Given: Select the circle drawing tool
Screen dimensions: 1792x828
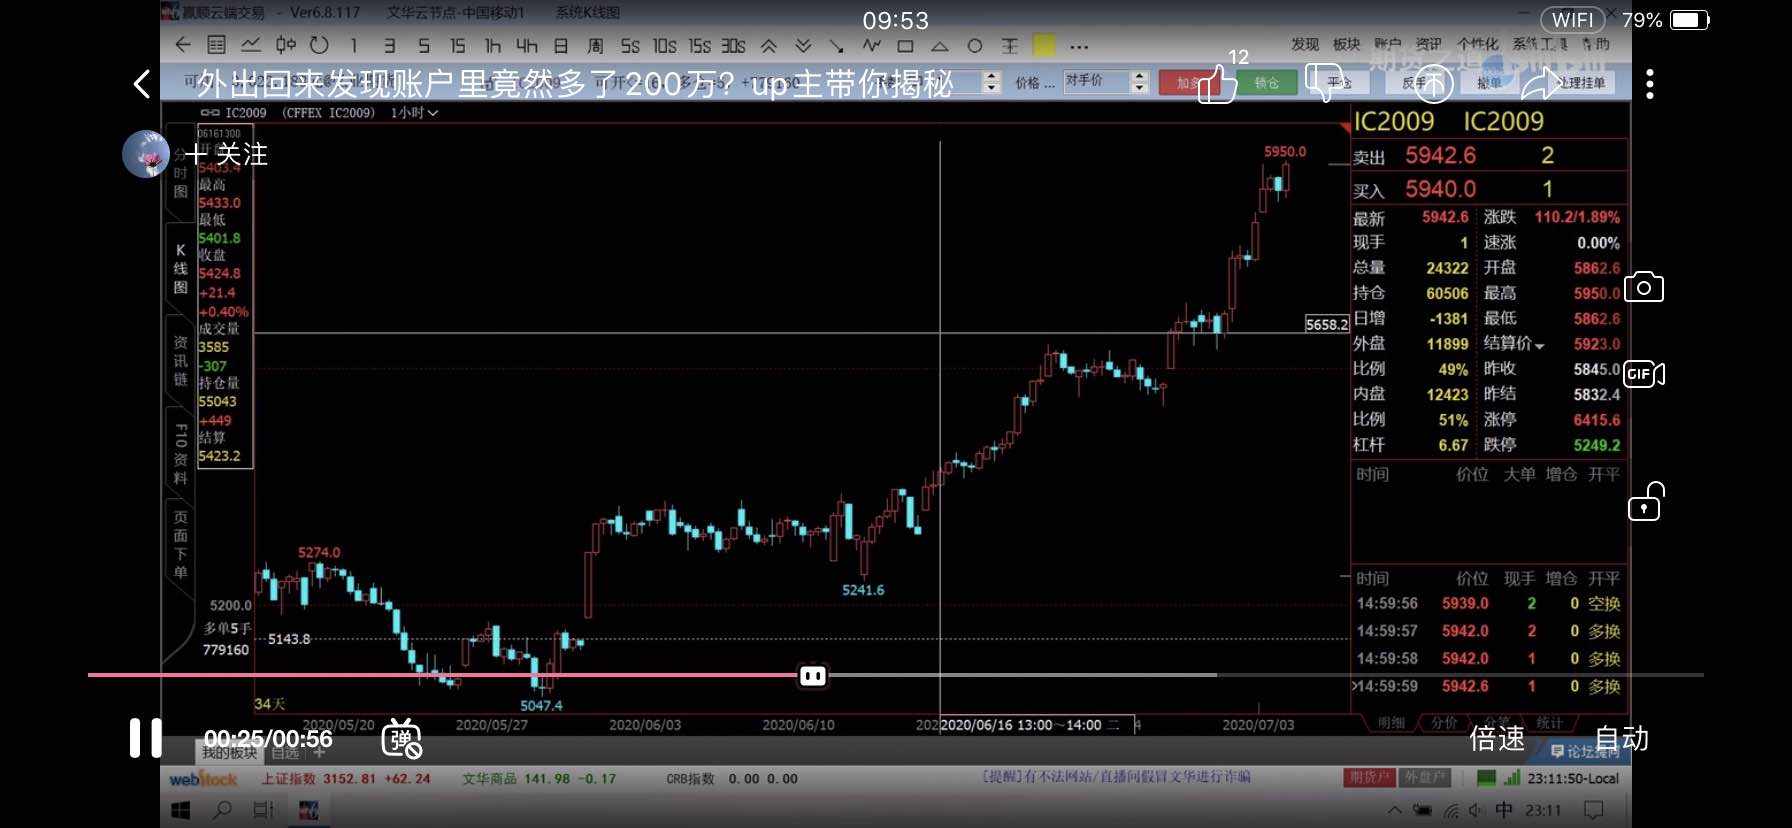Looking at the screenshot, I should point(975,46).
